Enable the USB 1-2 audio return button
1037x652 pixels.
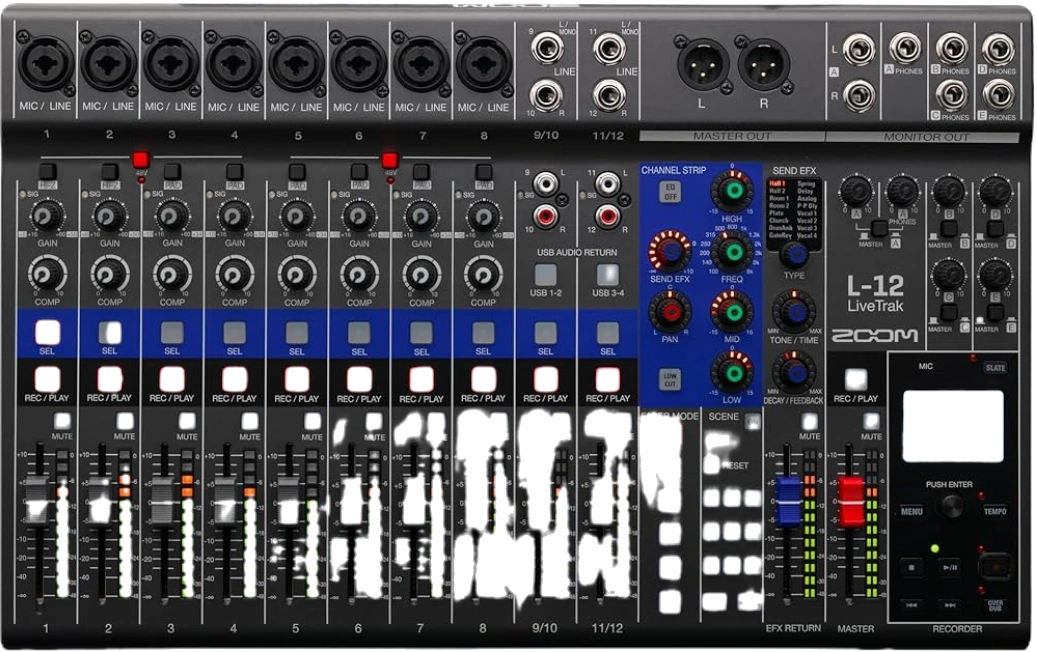coord(546,274)
